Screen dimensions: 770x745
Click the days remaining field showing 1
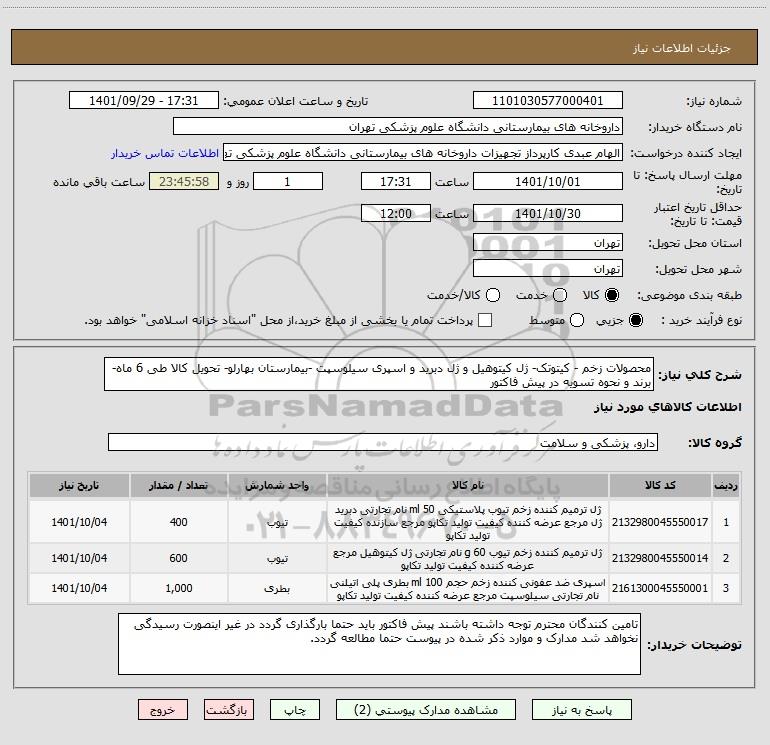pyautogui.click(x=288, y=181)
